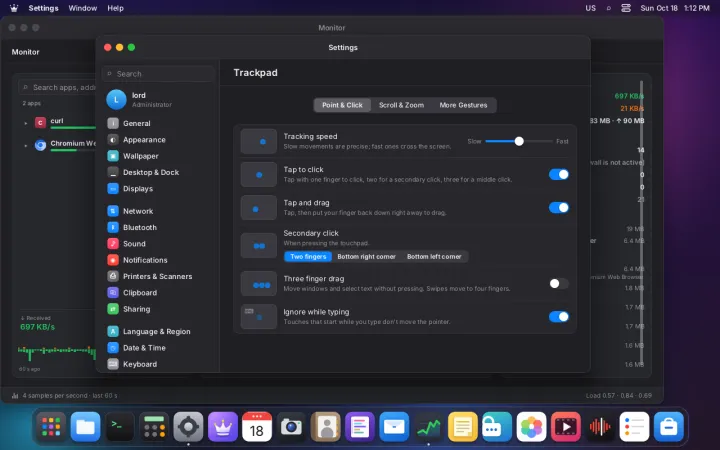Viewport: 720px width, 450px height.
Task: Adjust the Tracking speed slider
Action: [x=519, y=141]
